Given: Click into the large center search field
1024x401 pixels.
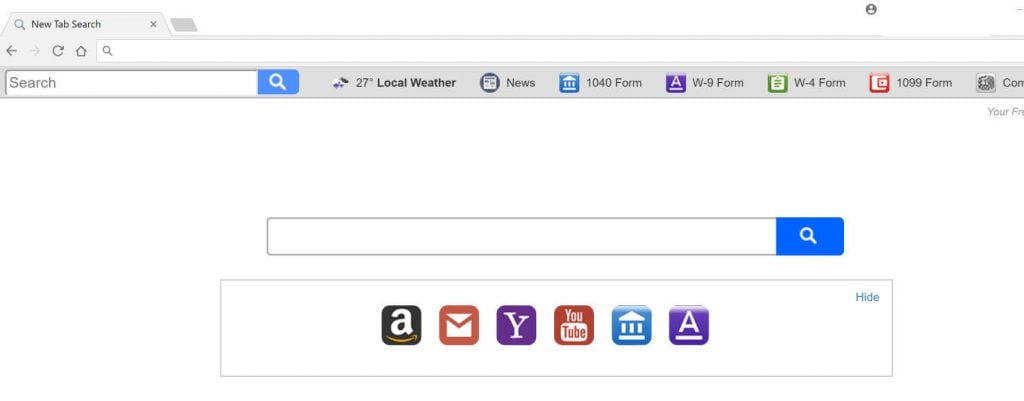Looking at the screenshot, I should pos(521,236).
